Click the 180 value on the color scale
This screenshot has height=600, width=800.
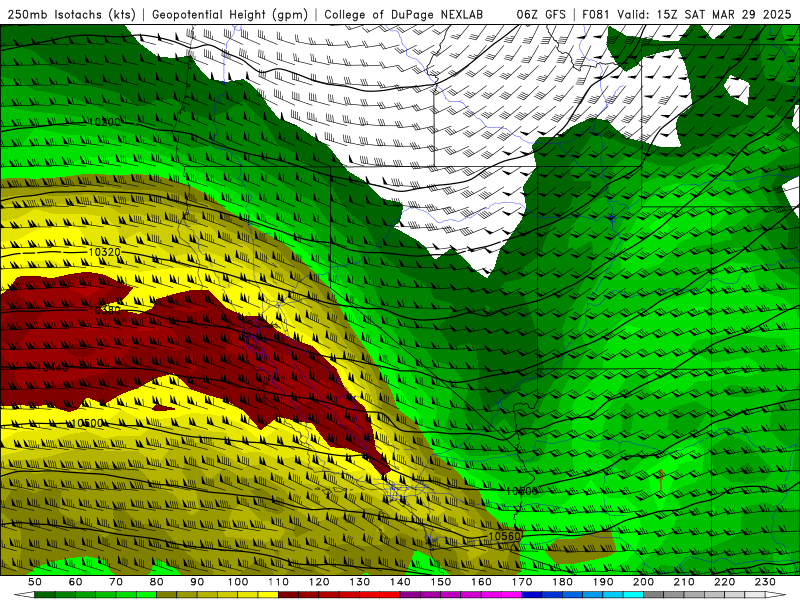[x=562, y=582]
